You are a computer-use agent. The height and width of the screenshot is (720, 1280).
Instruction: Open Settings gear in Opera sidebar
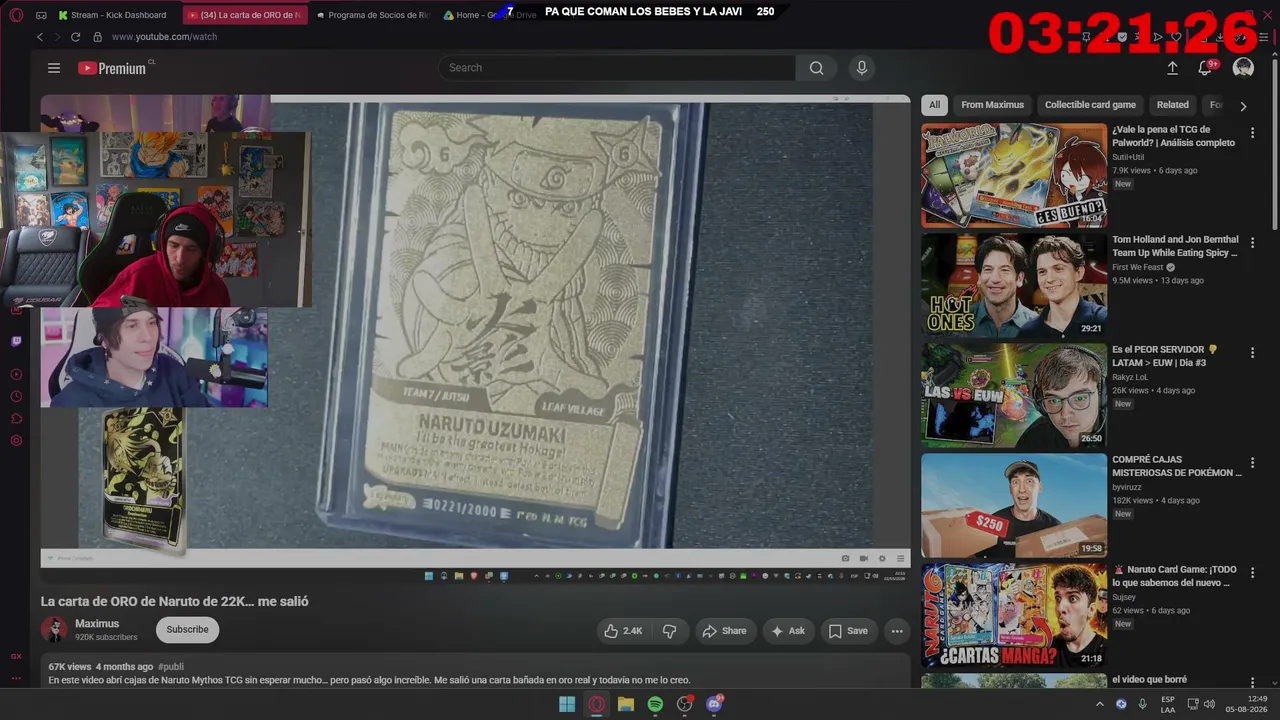(16, 440)
